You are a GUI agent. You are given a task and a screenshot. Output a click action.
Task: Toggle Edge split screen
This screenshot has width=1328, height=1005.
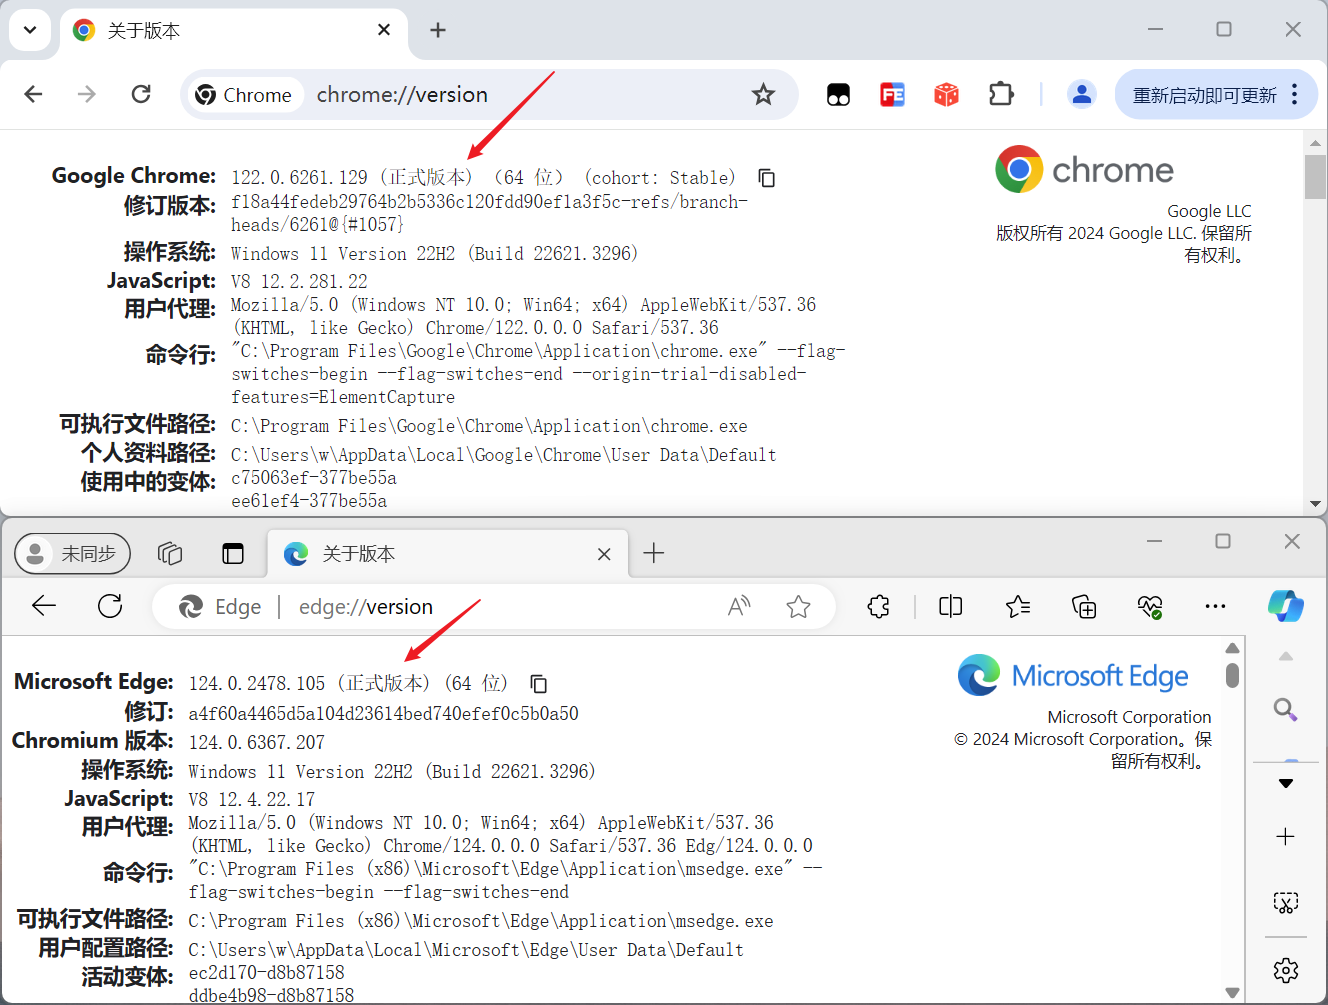tap(951, 606)
